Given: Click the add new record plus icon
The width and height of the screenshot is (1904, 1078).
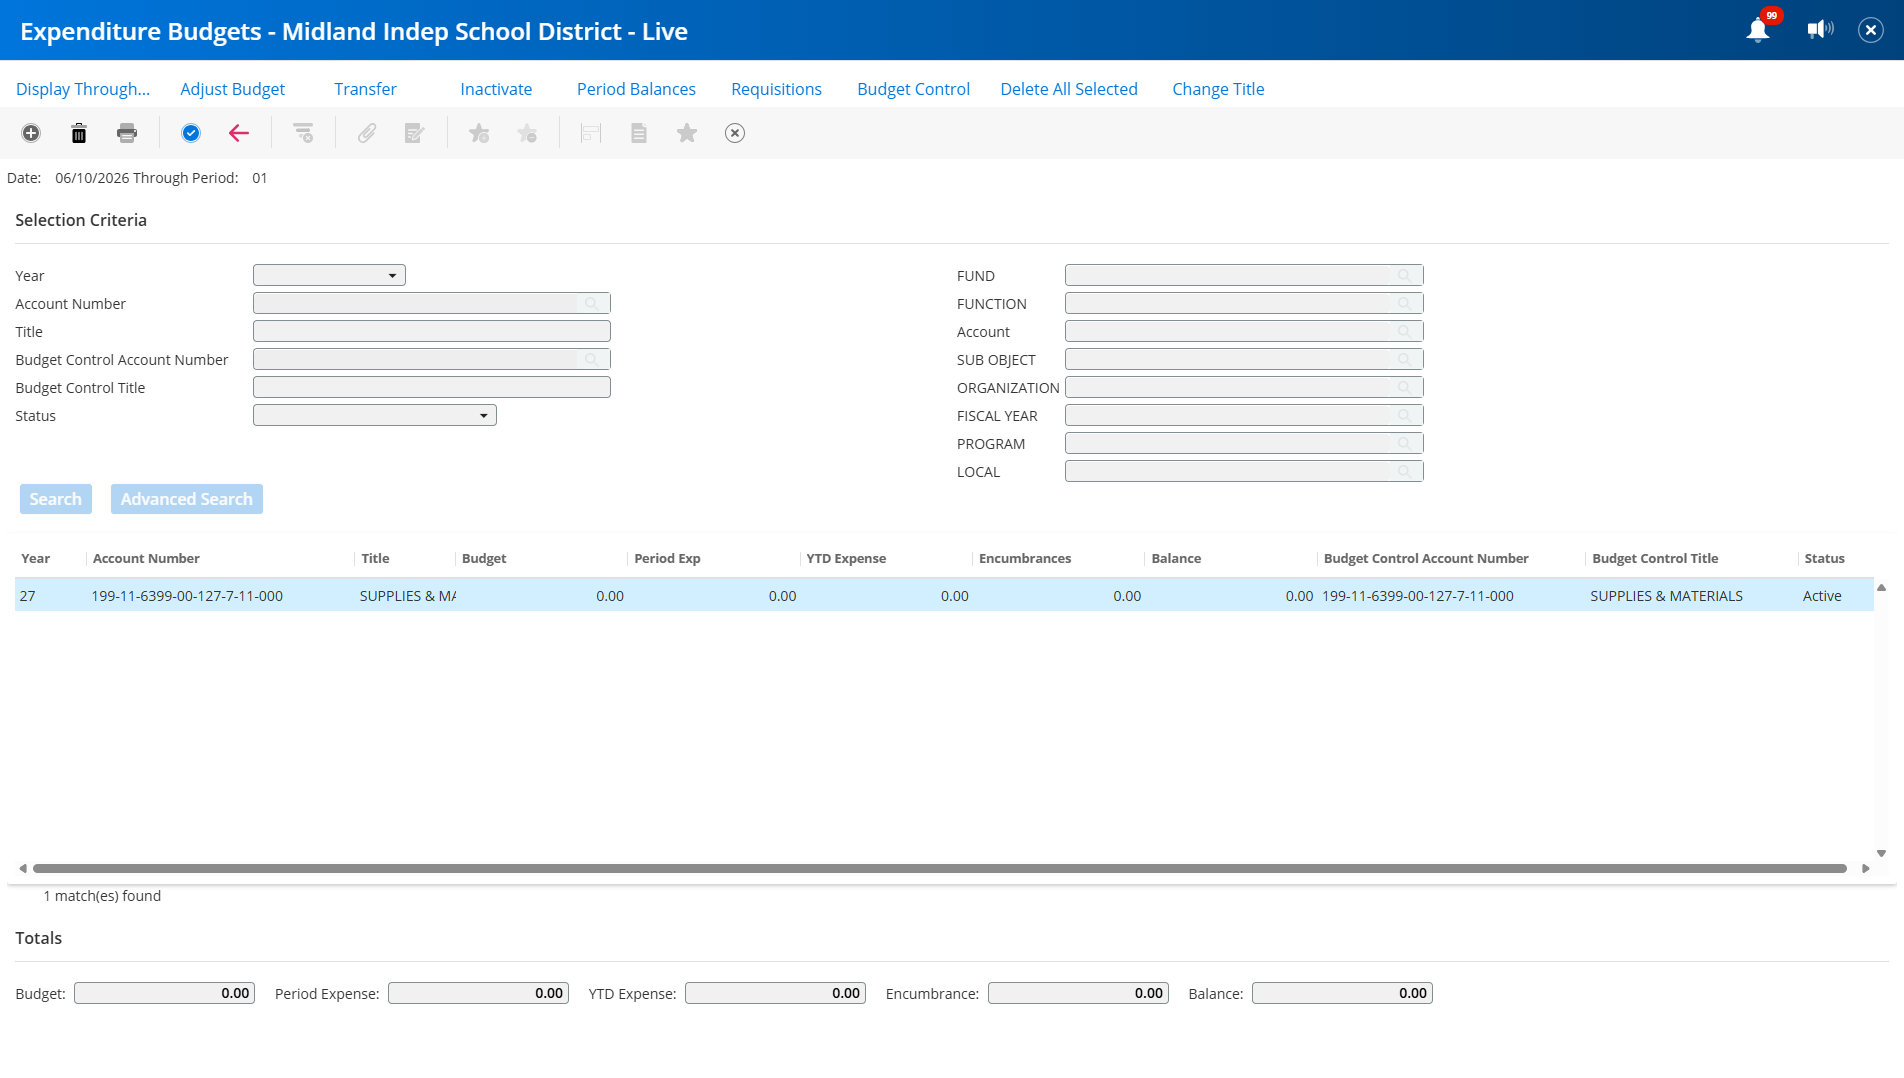Looking at the screenshot, I should pos(31,133).
